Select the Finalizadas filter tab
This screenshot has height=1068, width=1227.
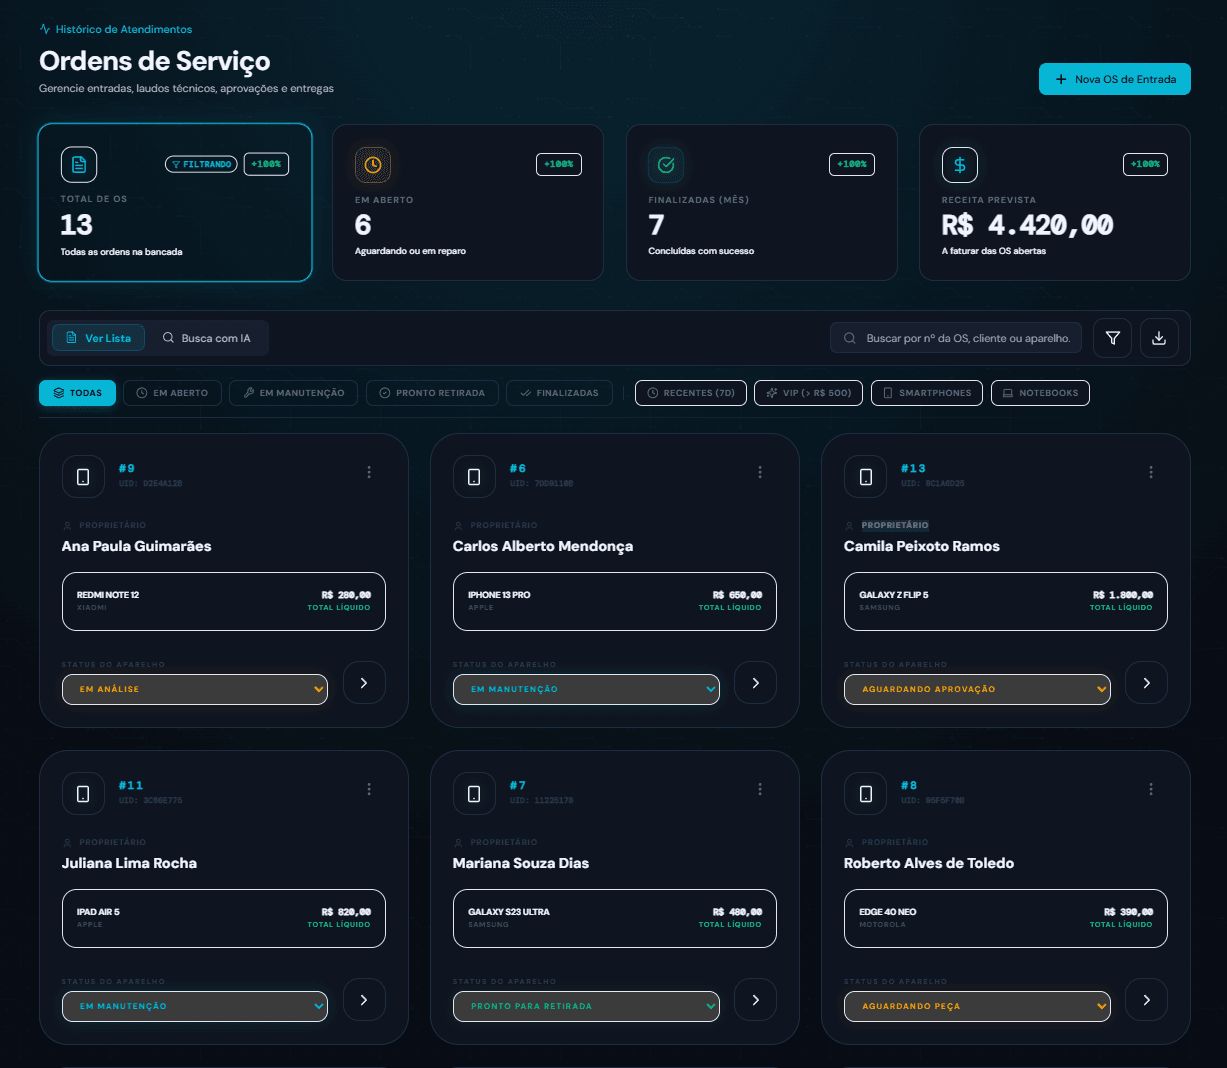pos(559,393)
